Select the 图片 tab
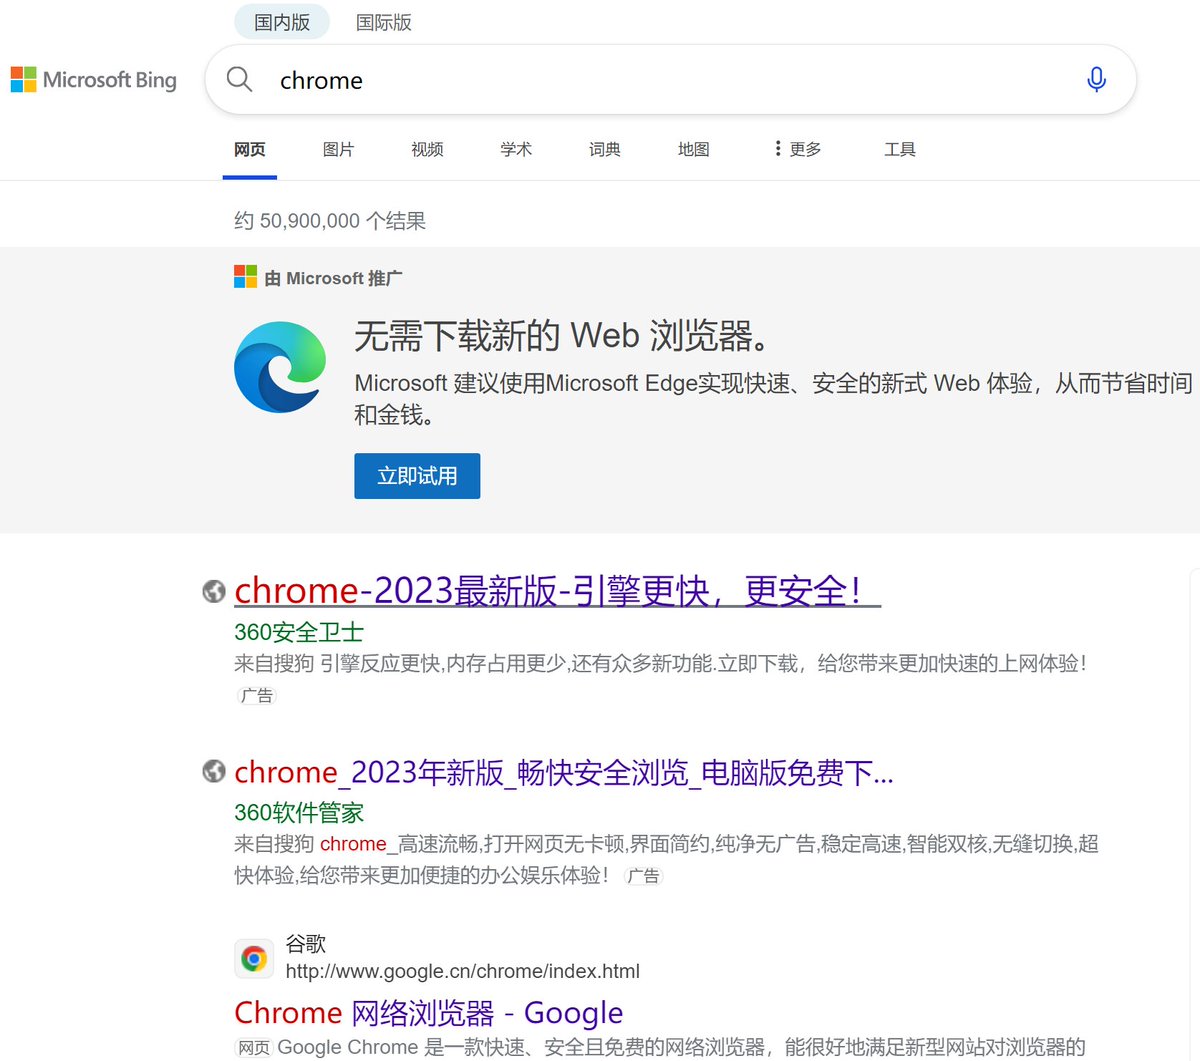Screen dimensions: 1200x1061 pos(338,149)
